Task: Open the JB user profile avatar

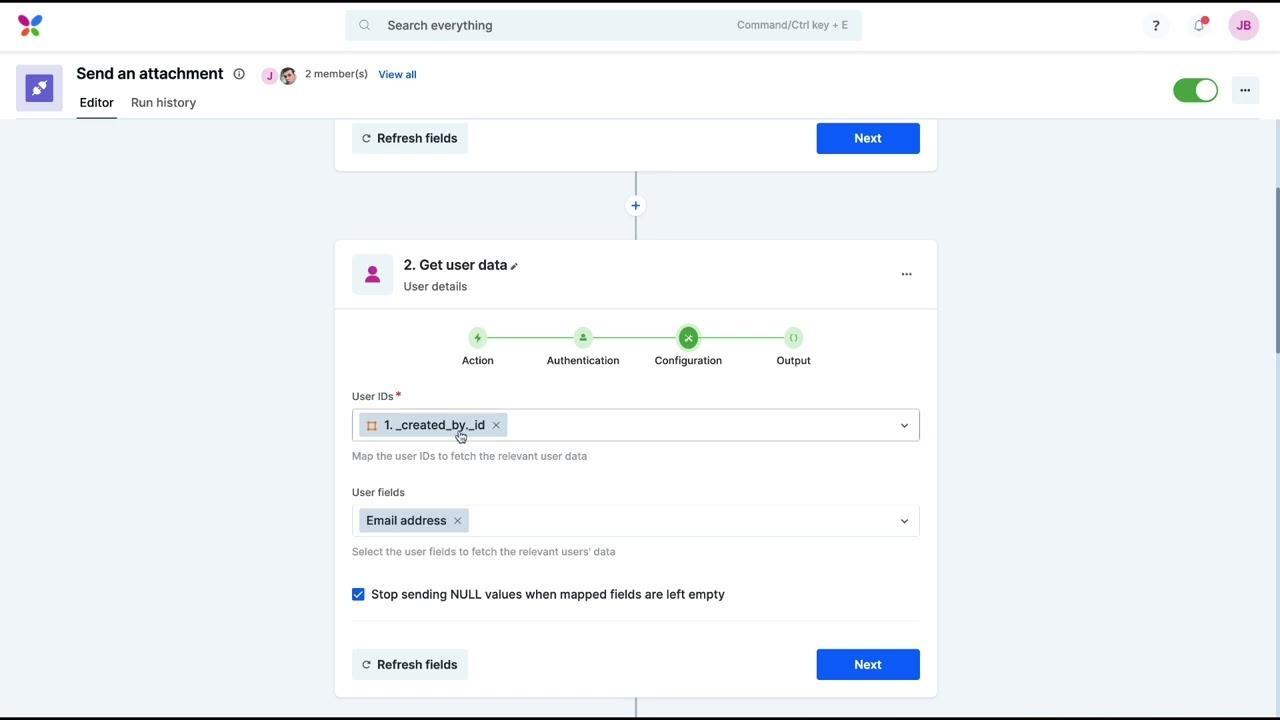Action: (x=1243, y=26)
